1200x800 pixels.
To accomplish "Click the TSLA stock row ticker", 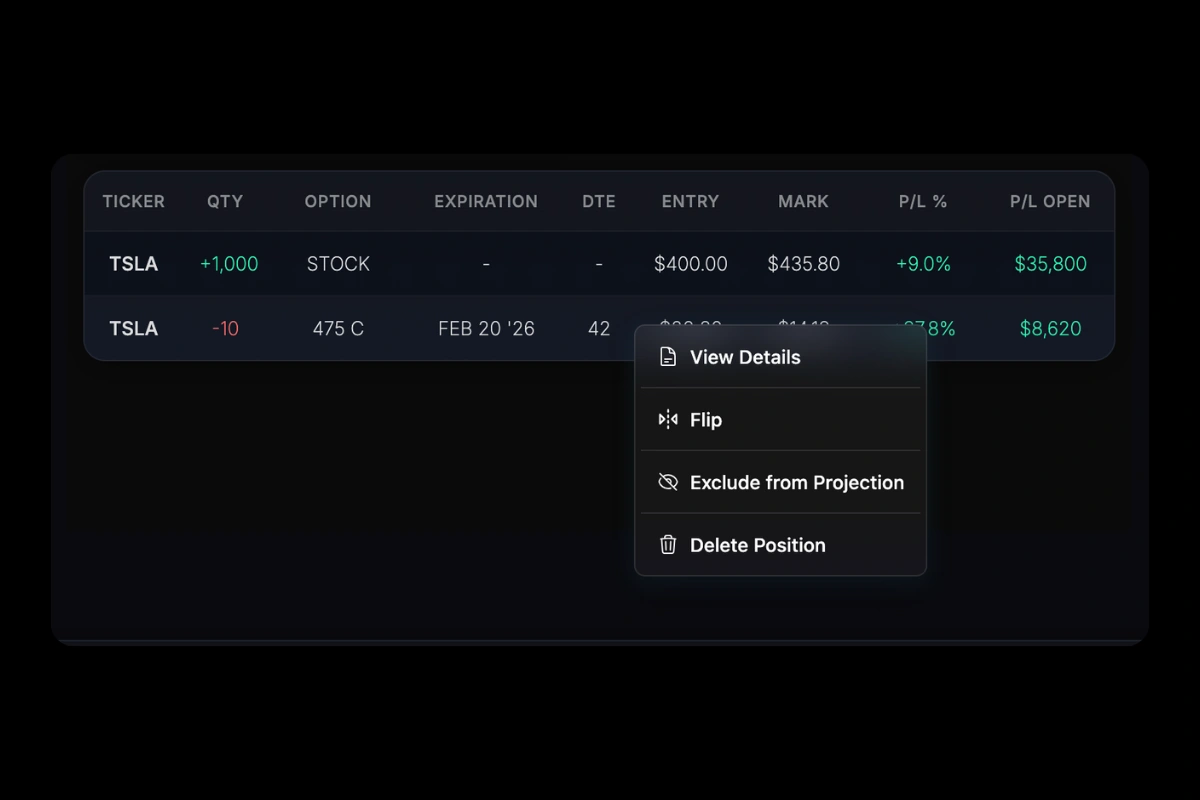I will pyautogui.click(x=133, y=264).
